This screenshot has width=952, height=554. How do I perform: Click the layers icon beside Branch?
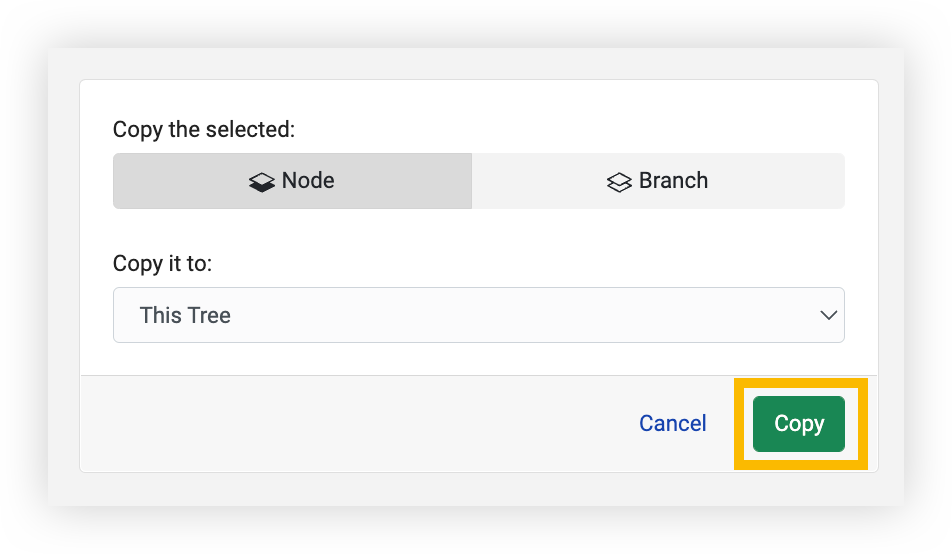tap(619, 182)
